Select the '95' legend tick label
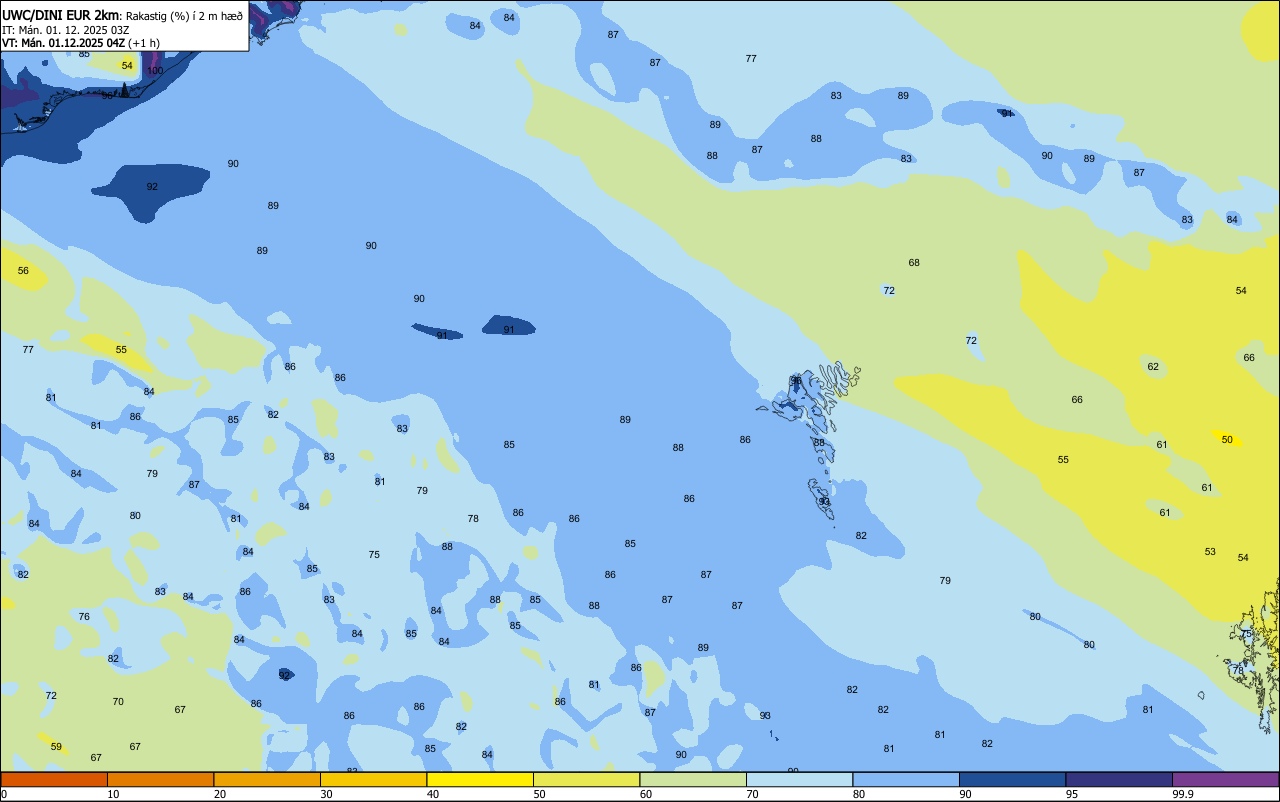 tap(1072, 794)
